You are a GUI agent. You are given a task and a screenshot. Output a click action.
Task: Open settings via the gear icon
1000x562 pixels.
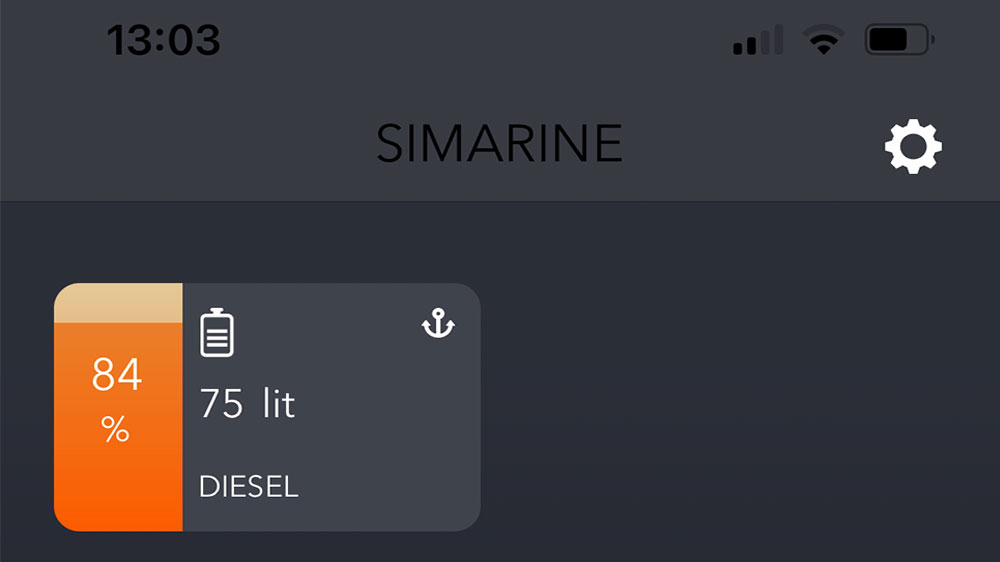[x=913, y=147]
